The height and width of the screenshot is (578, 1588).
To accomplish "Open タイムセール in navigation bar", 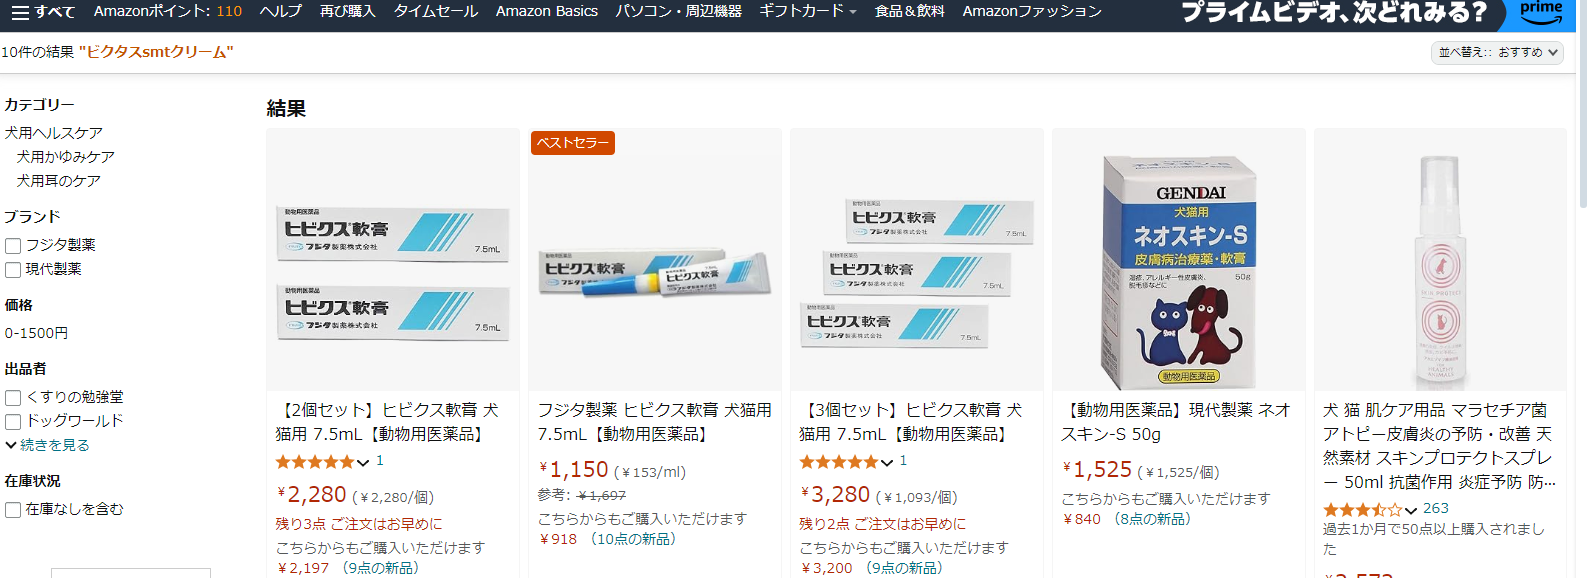I will 436,11.
